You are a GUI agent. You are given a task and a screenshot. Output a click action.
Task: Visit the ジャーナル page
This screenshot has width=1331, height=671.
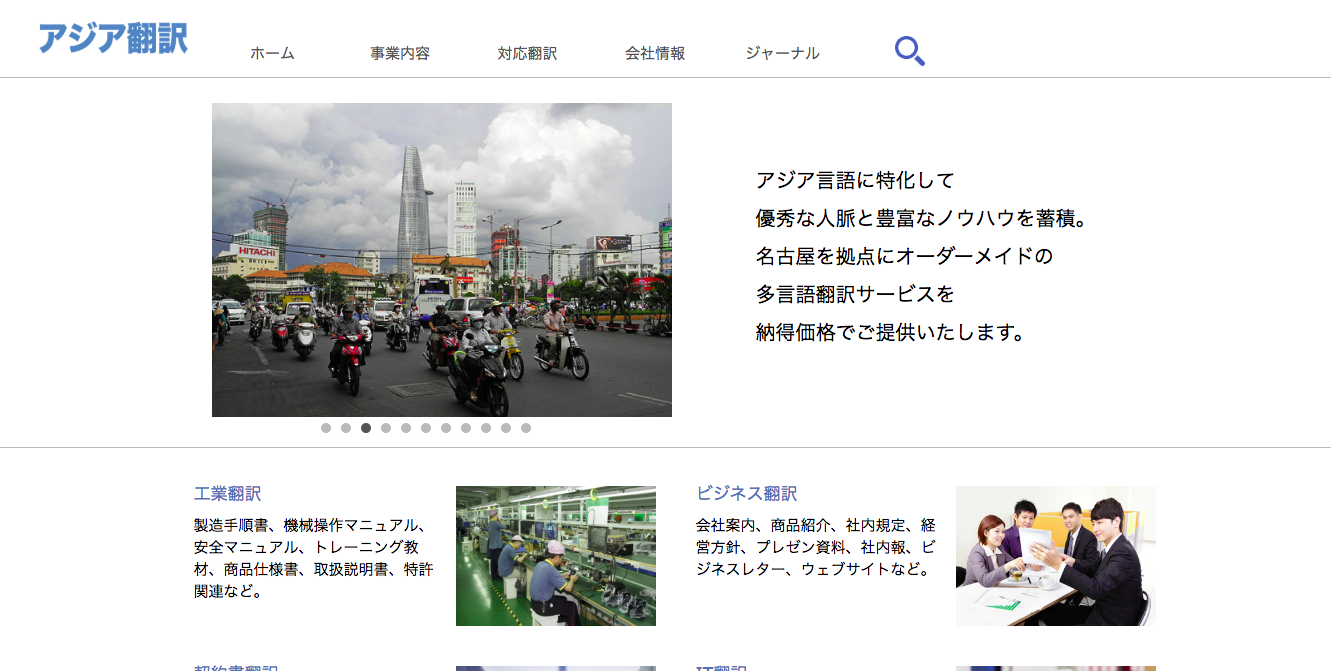coord(781,53)
